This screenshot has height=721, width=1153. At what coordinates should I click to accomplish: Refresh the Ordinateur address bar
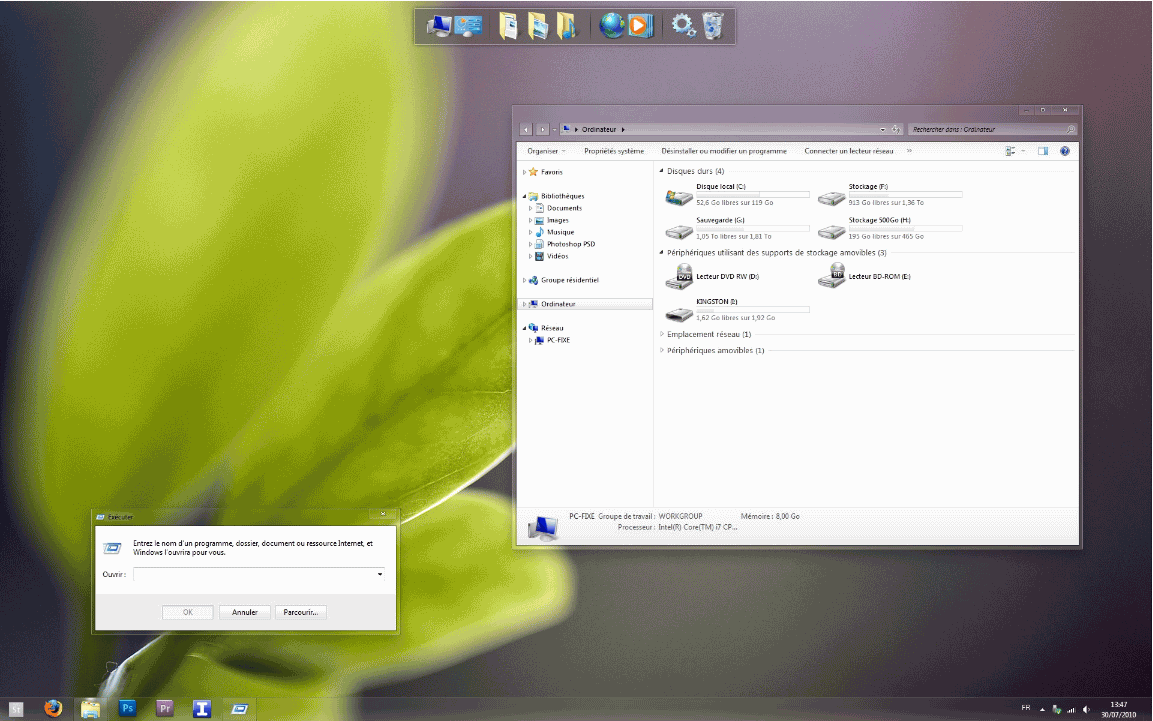point(896,129)
